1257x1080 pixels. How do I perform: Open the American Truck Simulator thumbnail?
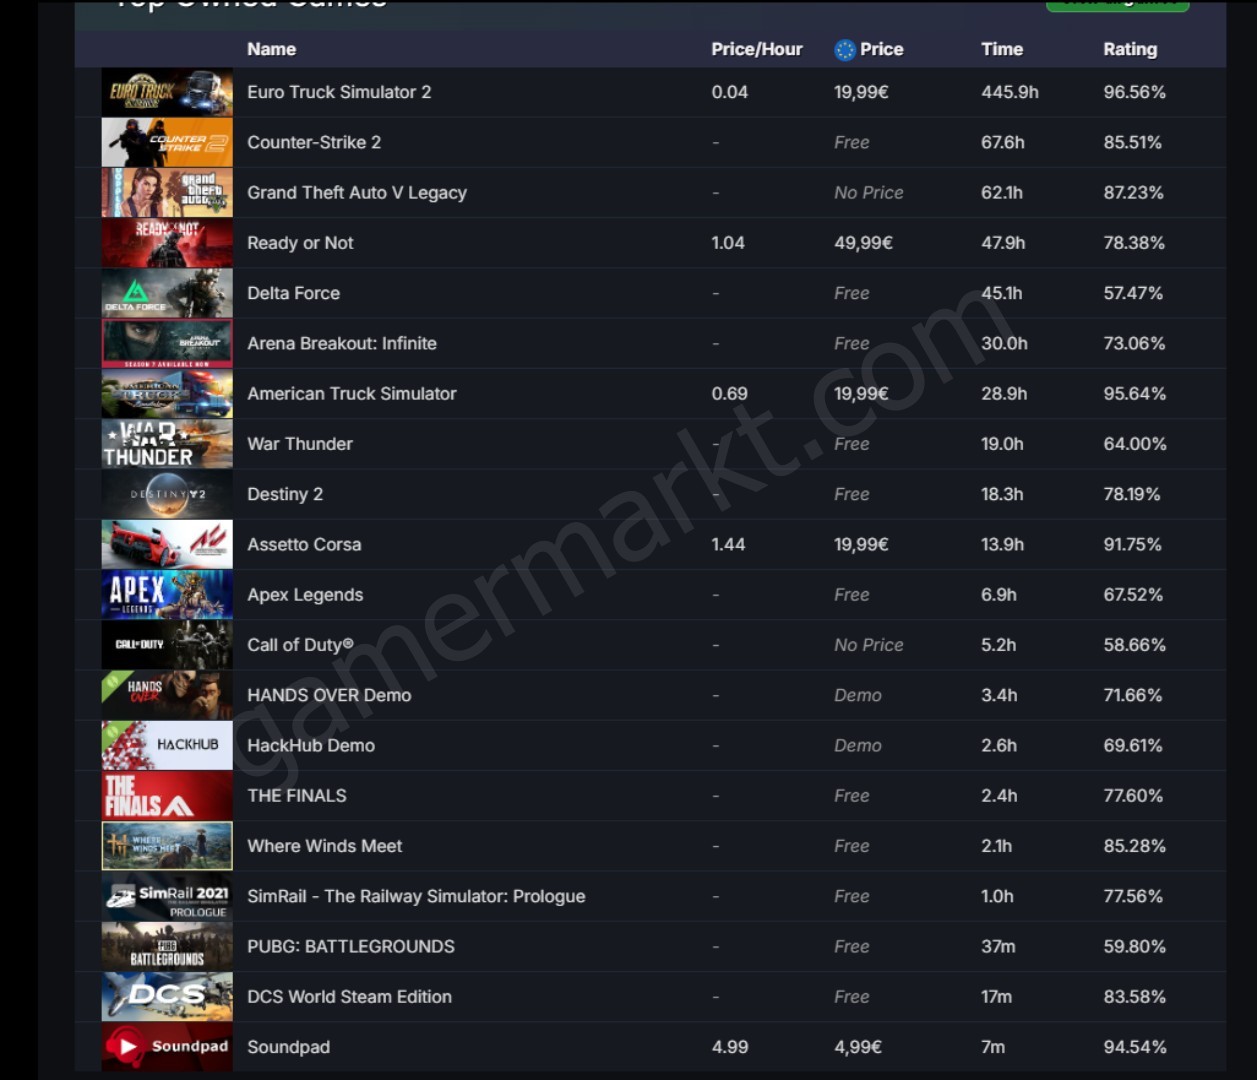167,394
